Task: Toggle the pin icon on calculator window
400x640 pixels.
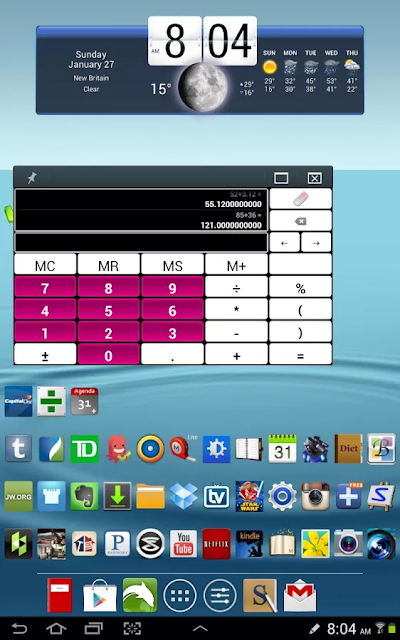Action: (32, 178)
